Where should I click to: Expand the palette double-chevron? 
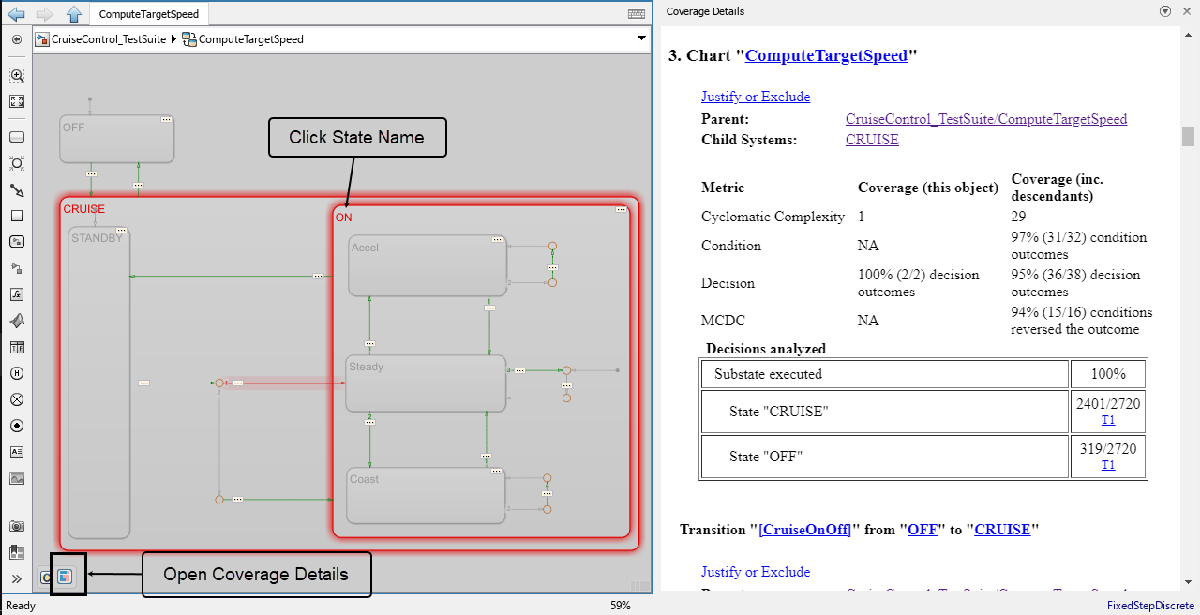point(17,579)
